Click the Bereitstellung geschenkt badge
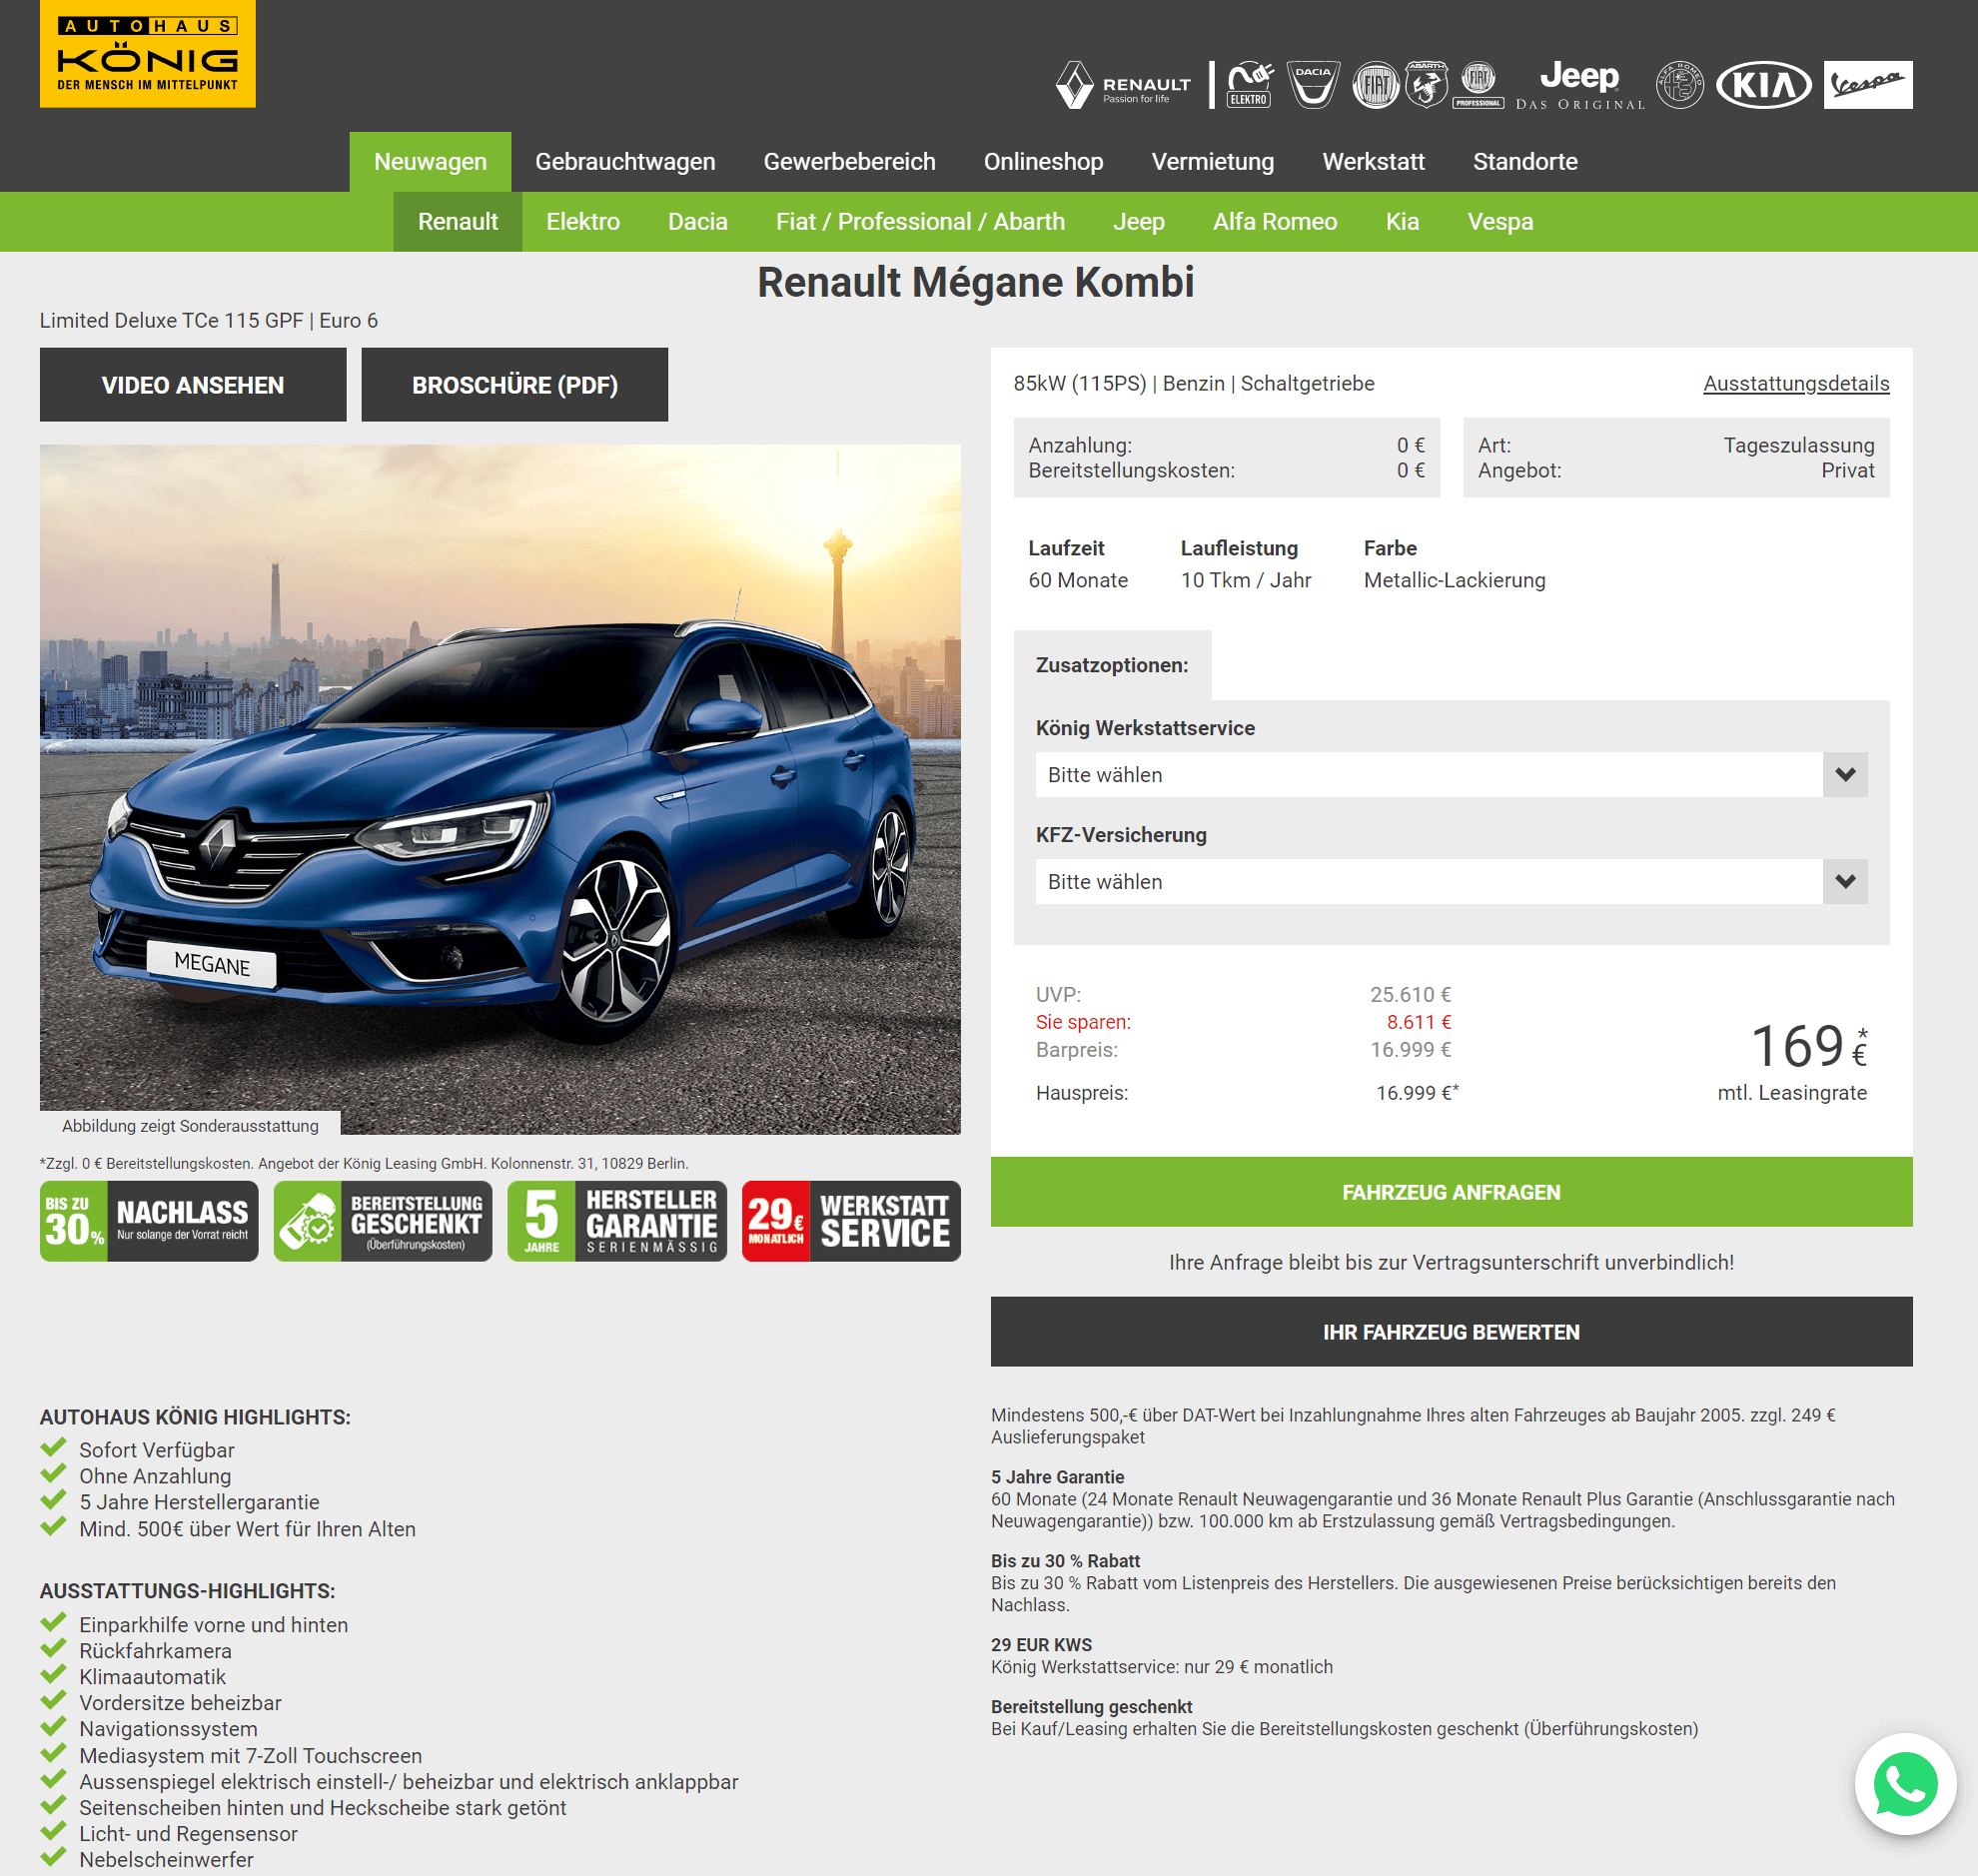The image size is (1978, 1876). pyautogui.click(x=383, y=1221)
